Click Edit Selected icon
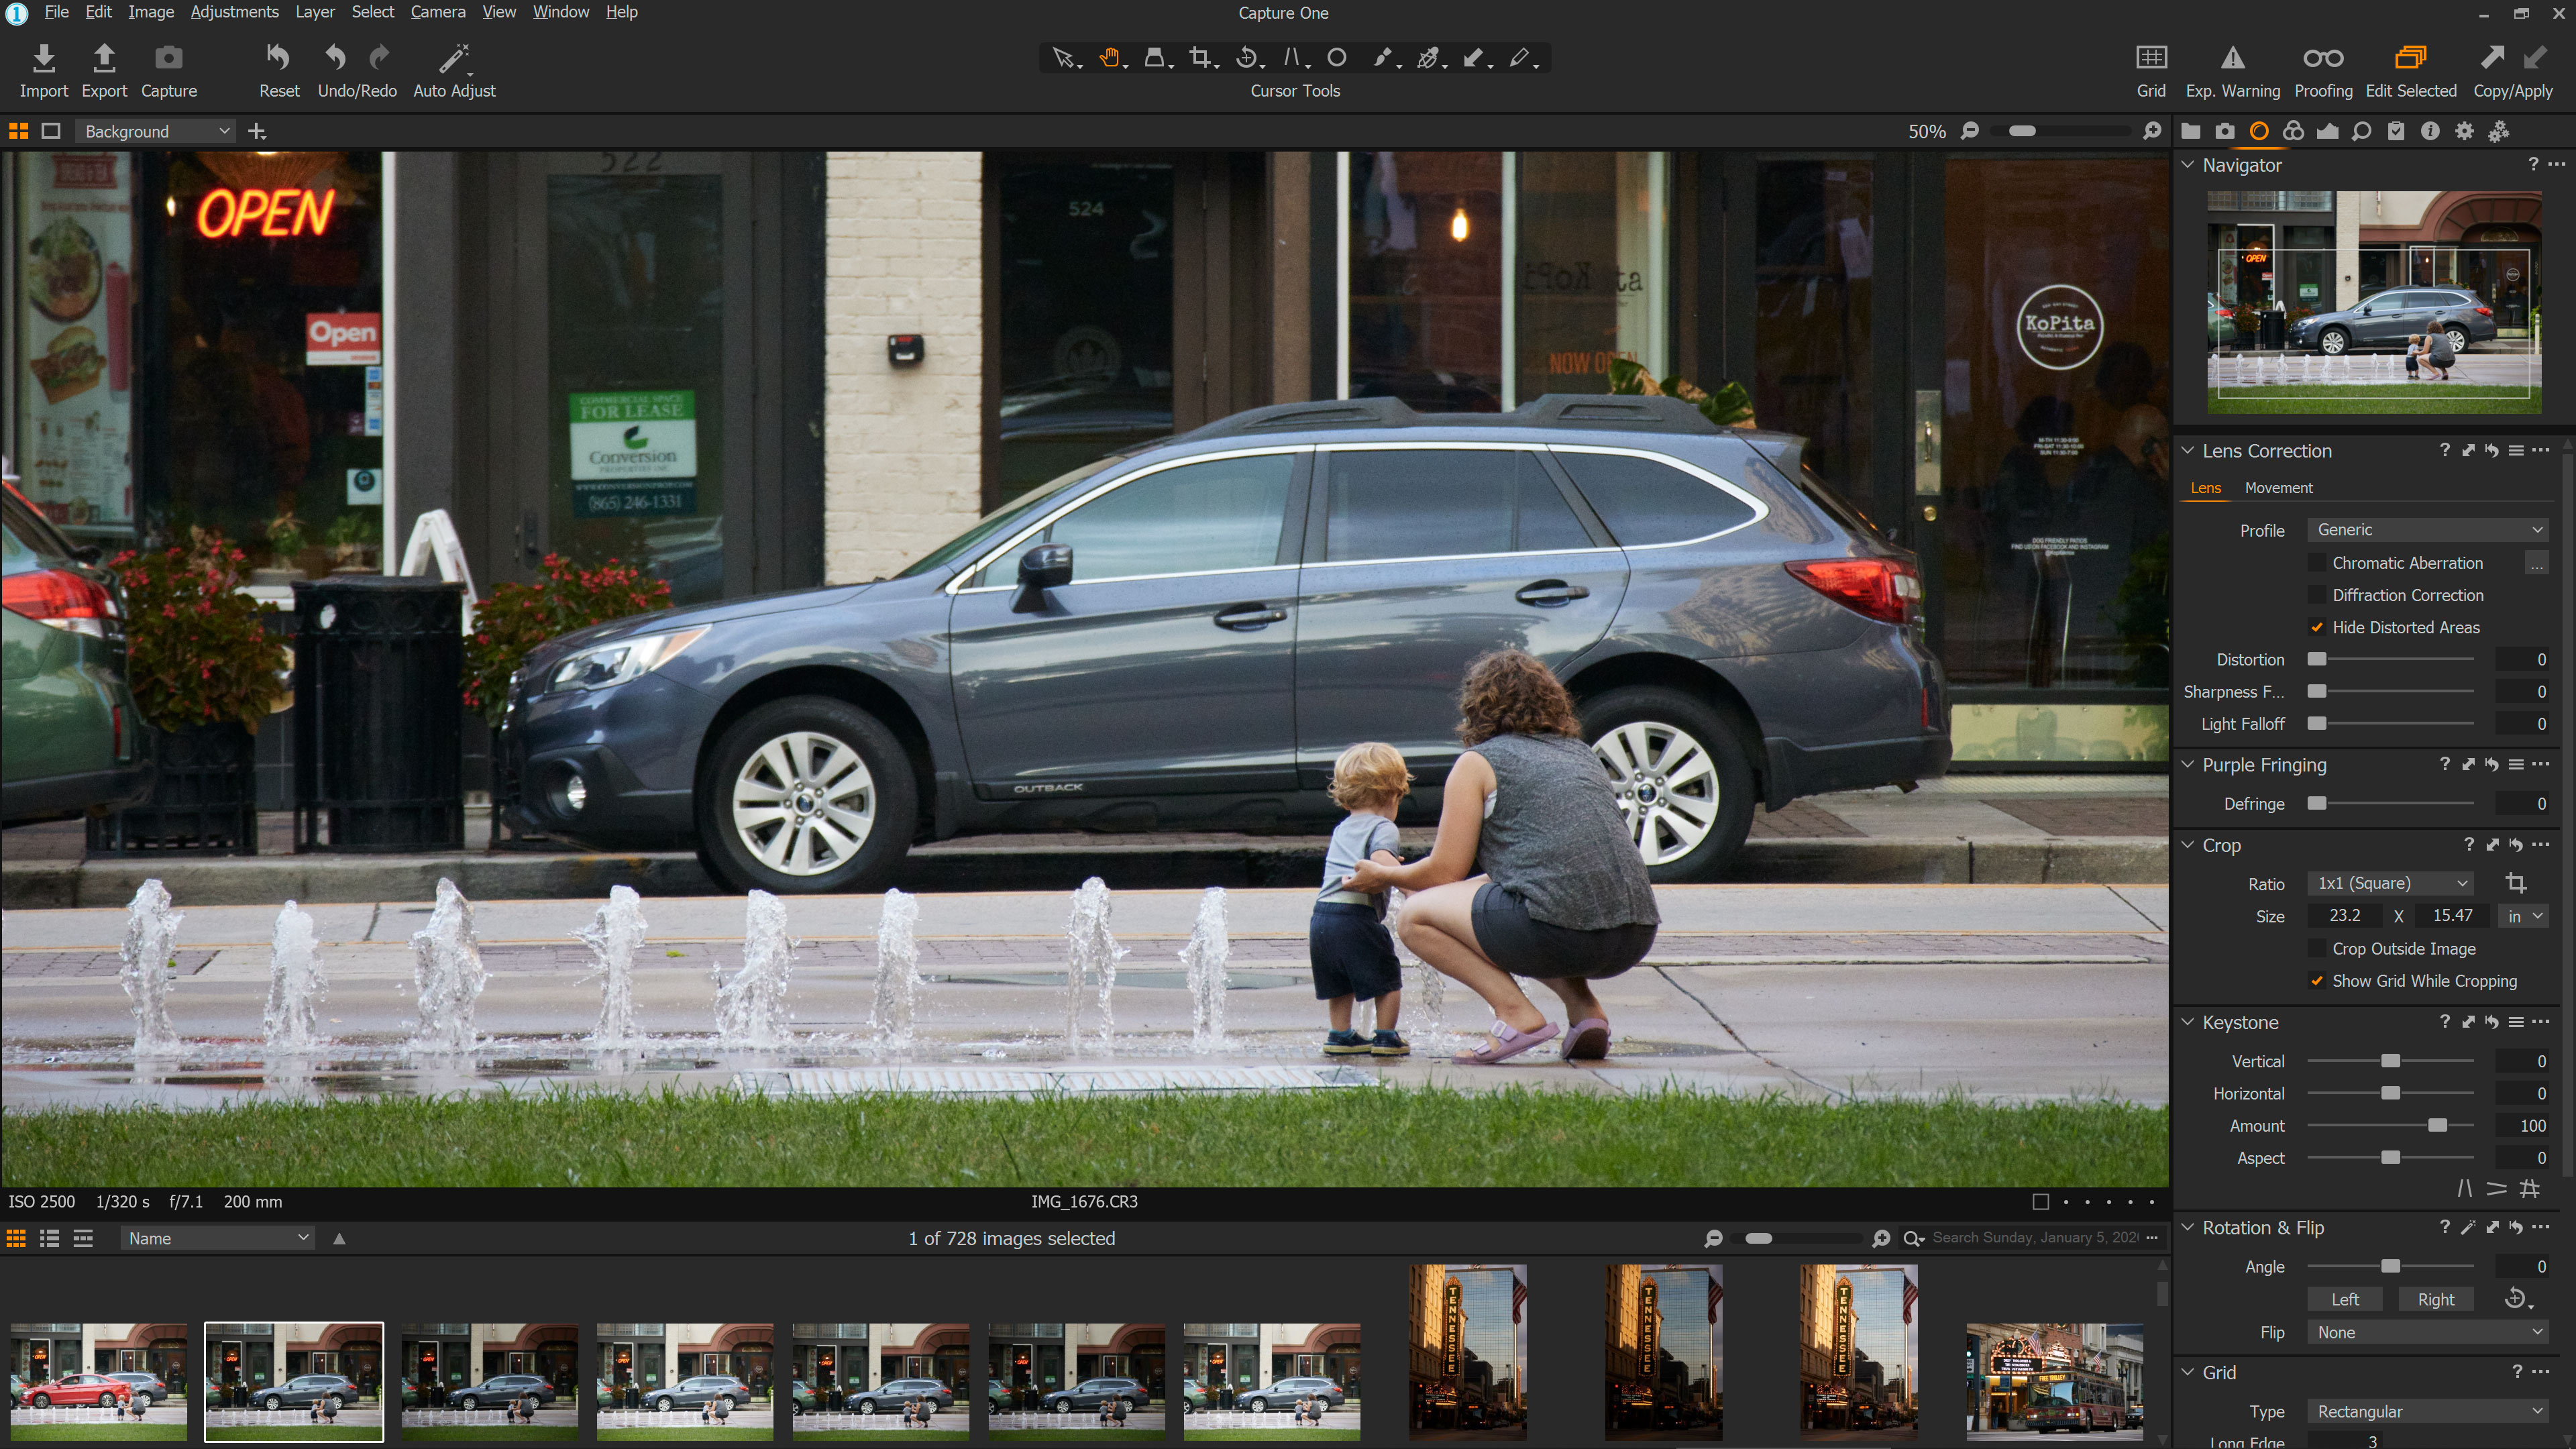2576x1449 pixels. click(x=2410, y=58)
